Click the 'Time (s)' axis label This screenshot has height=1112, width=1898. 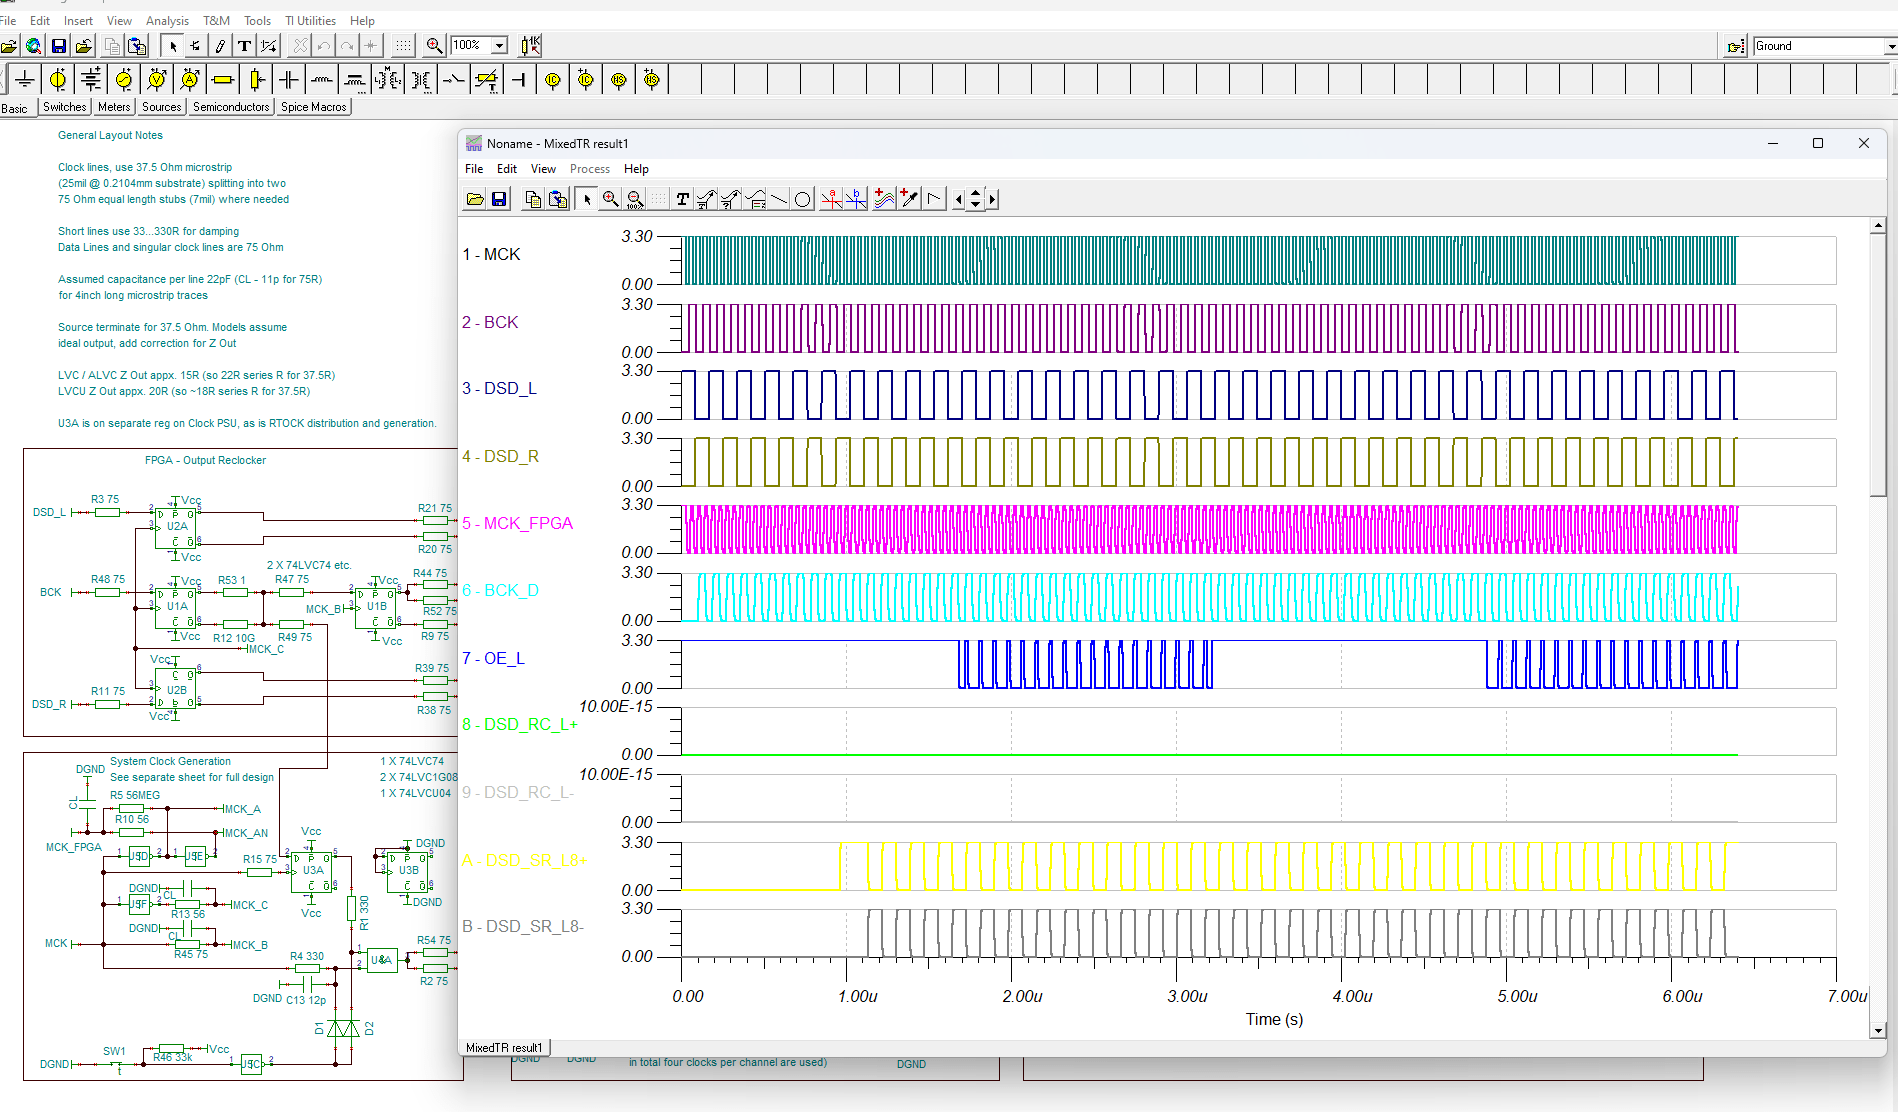(x=1274, y=1019)
